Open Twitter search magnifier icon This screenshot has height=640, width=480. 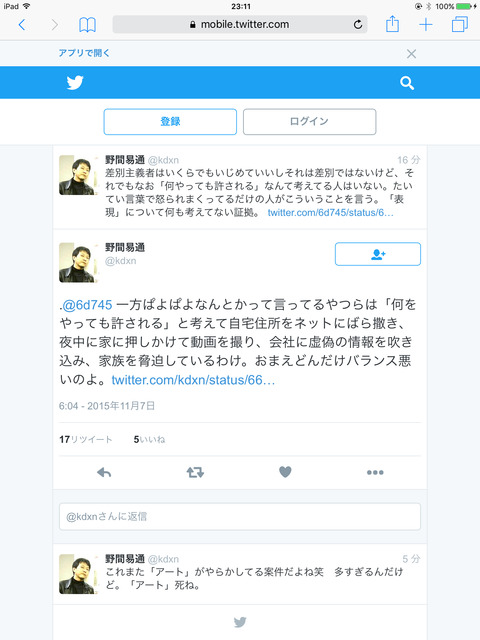point(407,83)
